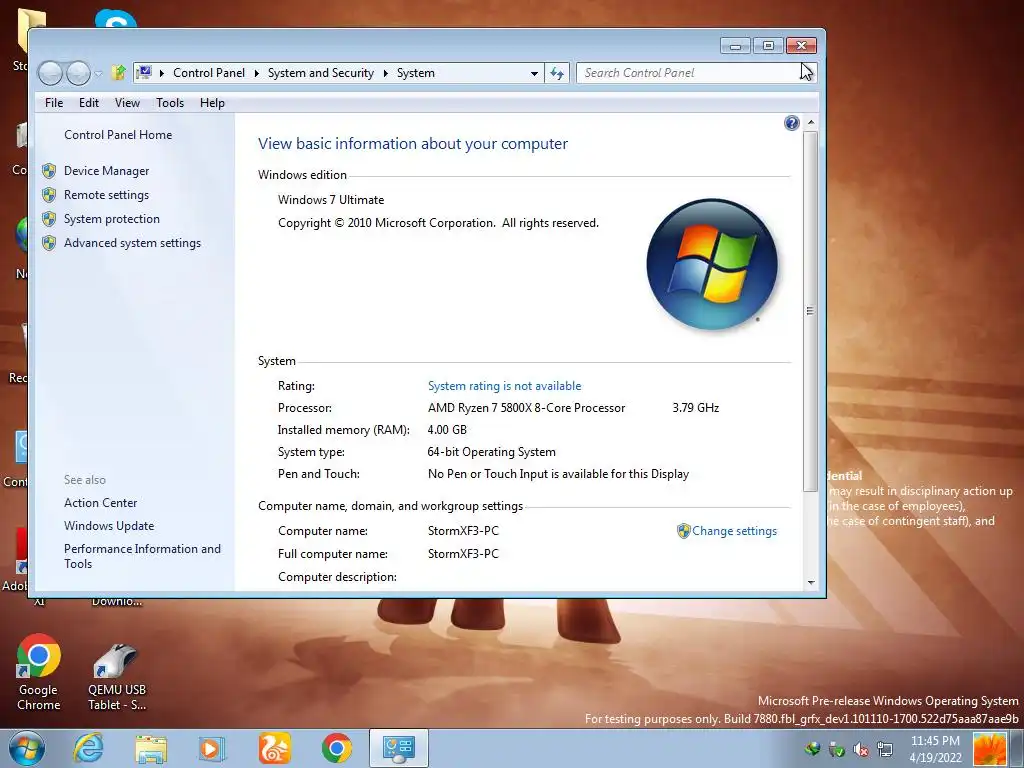Click the Windows 7 logo image

click(x=712, y=264)
